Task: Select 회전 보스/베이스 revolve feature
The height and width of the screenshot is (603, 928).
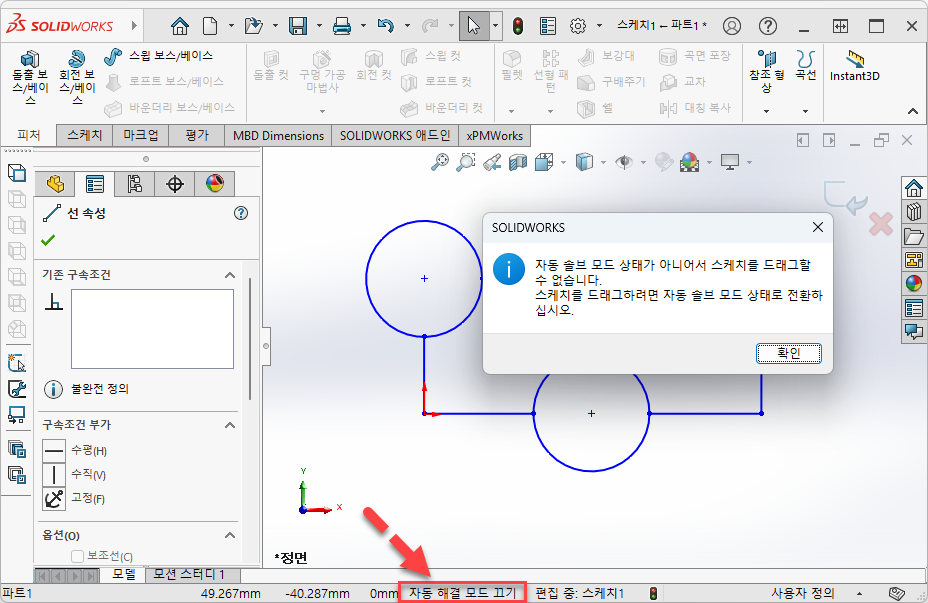Action: [77, 77]
